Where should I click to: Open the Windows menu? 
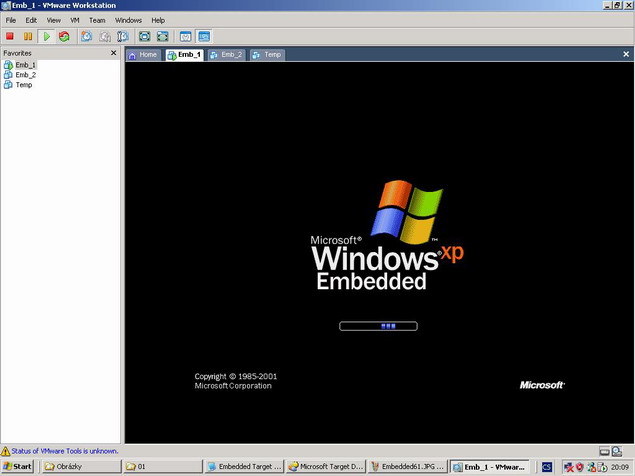tap(128, 20)
